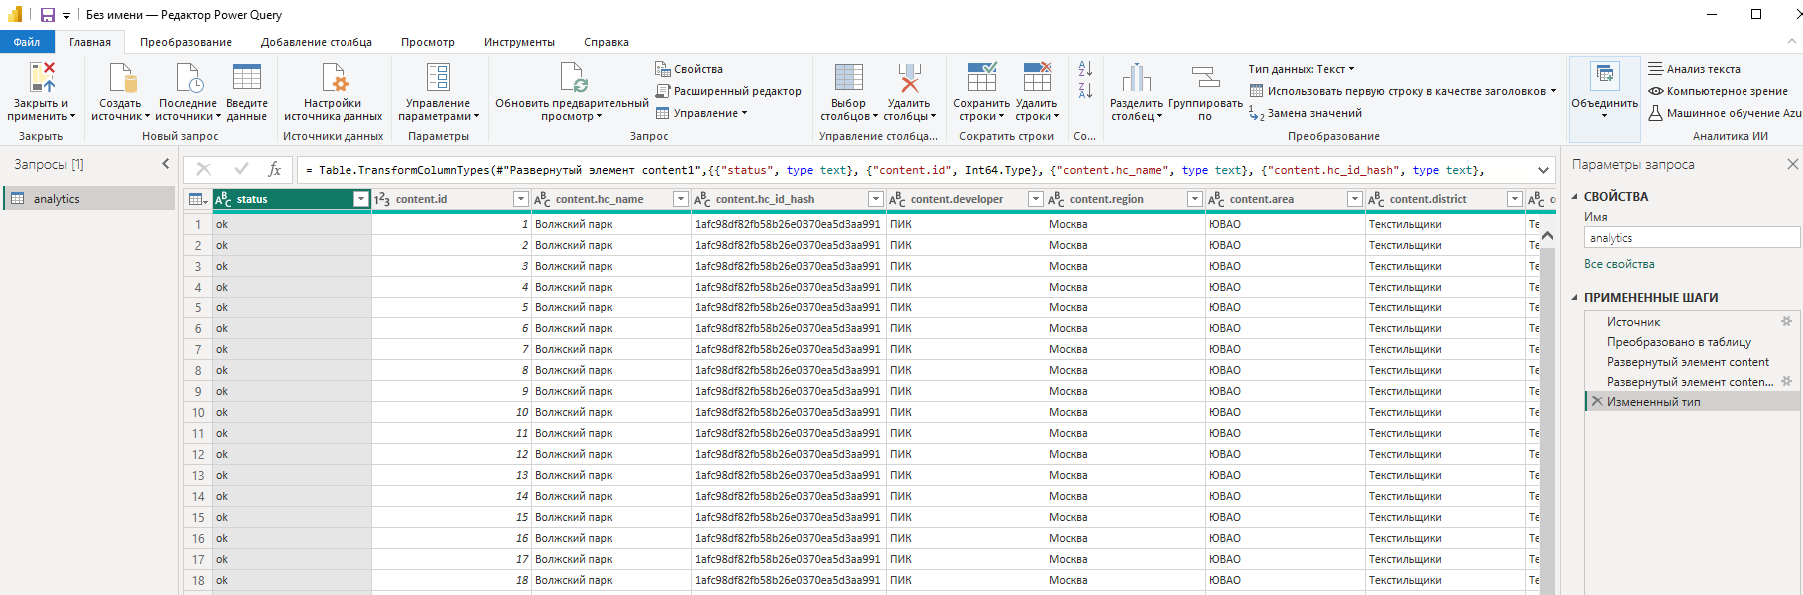Sort the column ascending
This screenshot has width=1803, height=595.
tap(1085, 68)
